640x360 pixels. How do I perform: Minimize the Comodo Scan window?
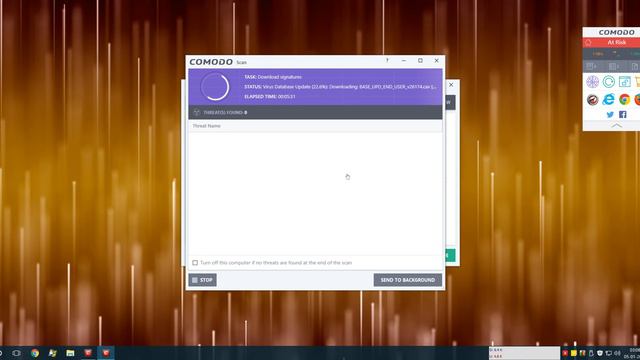[x=404, y=60]
